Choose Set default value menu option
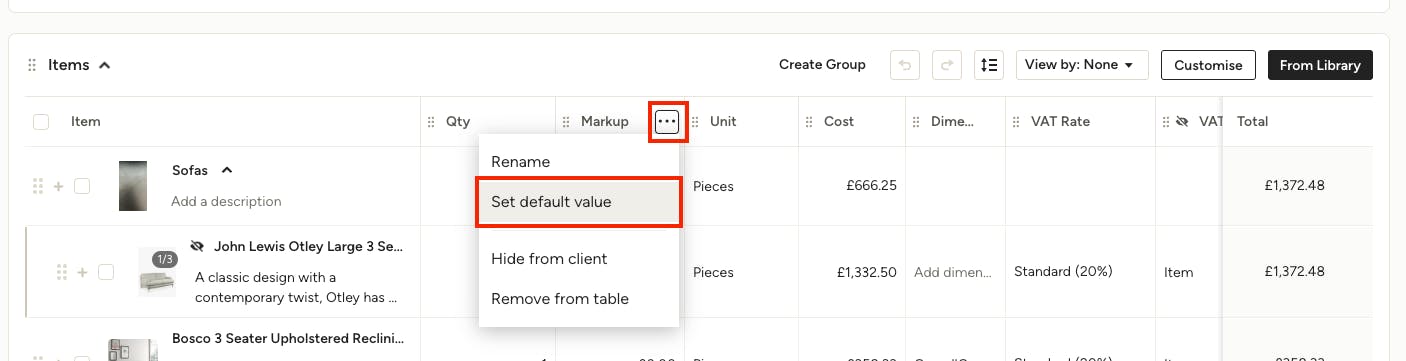Viewport: 1406px width, 361px height. pos(579,202)
